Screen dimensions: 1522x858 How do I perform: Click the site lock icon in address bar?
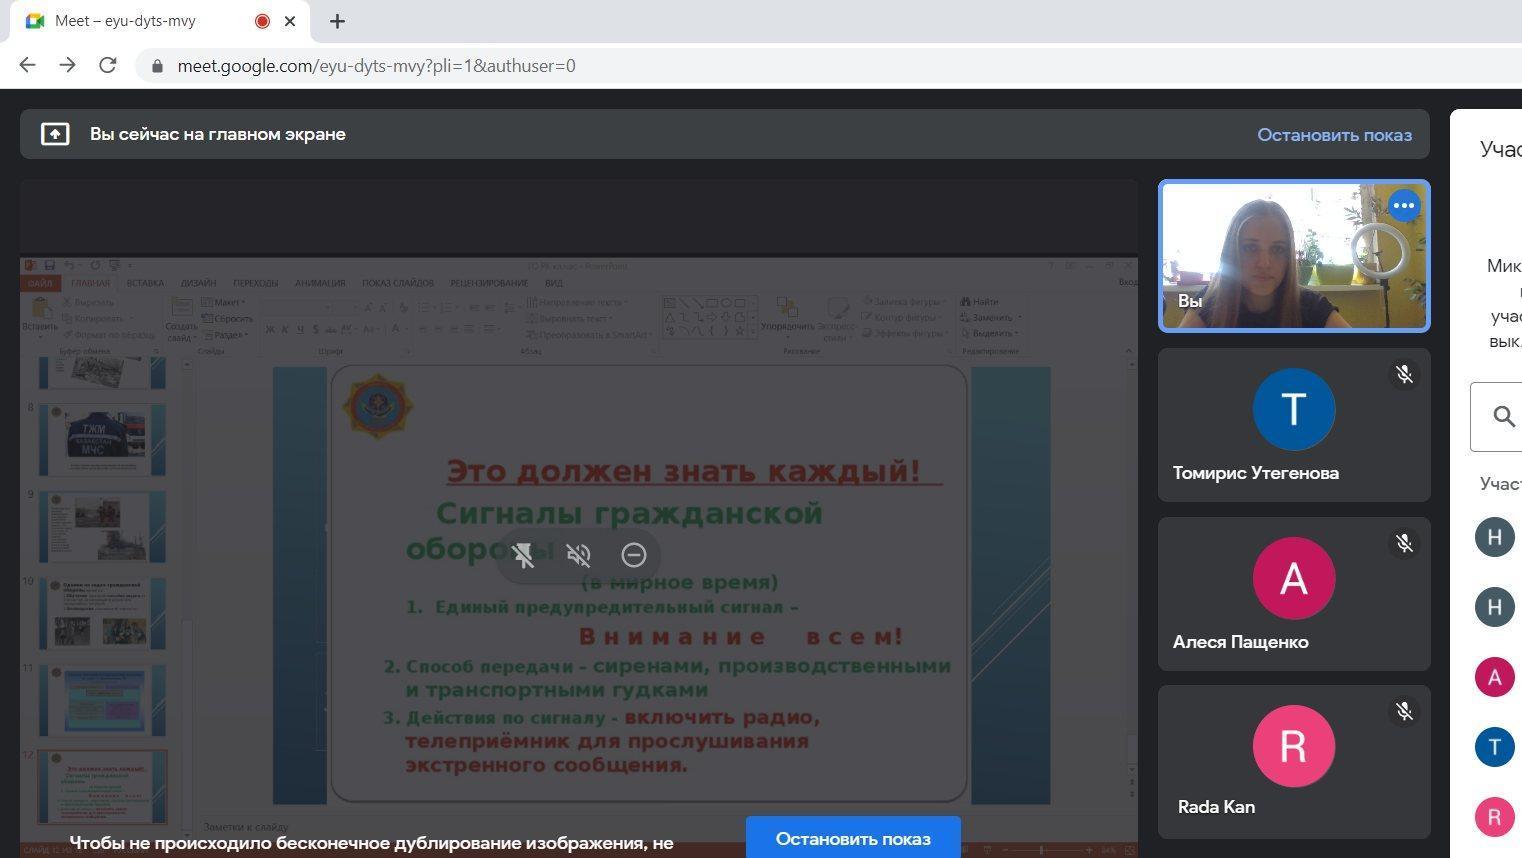pos(157,66)
